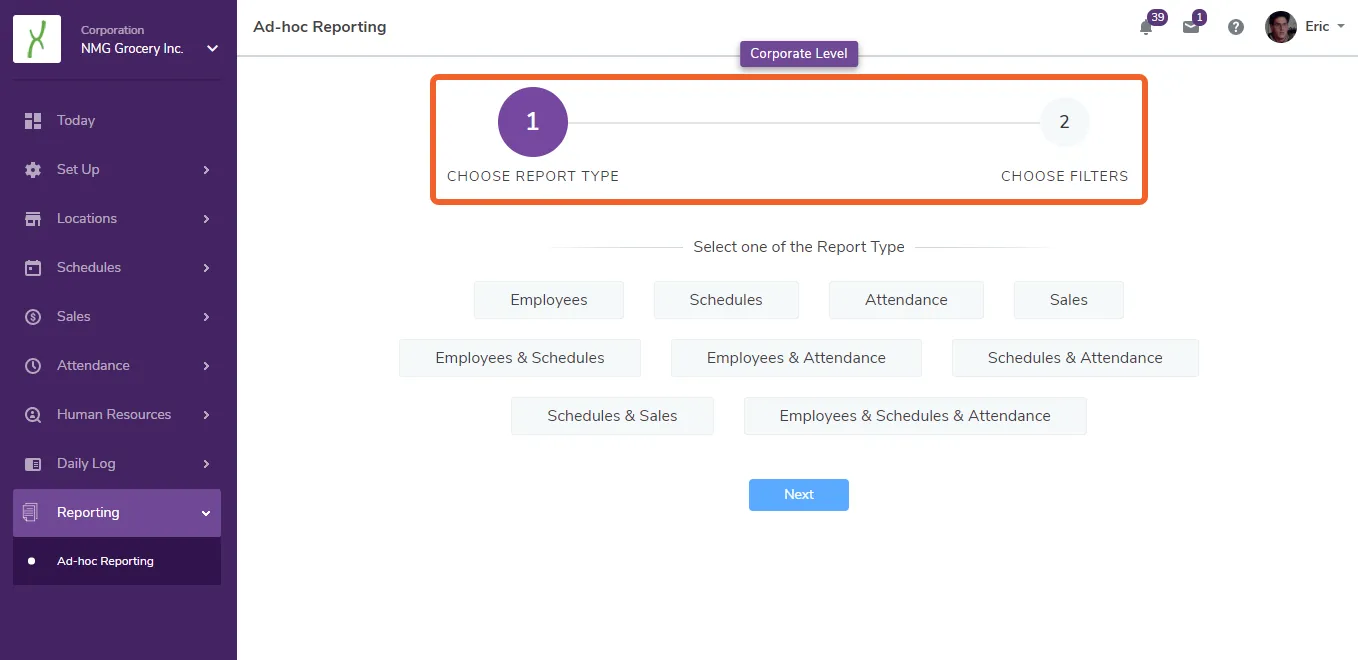
Task: Open the Locations menu item
Action: tap(117, 219)
